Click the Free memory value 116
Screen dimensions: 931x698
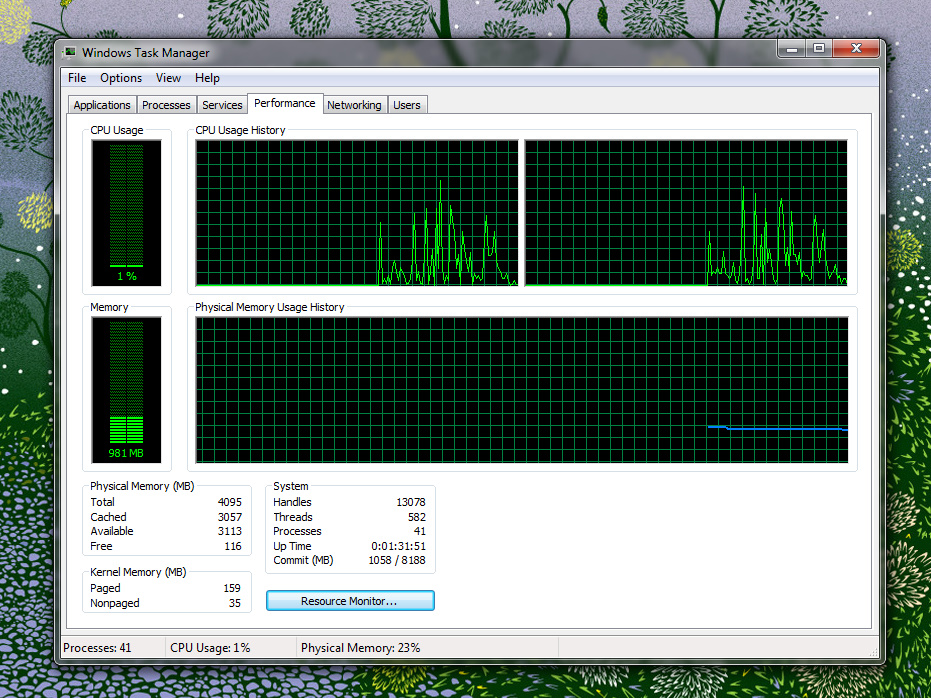(233, 546)
